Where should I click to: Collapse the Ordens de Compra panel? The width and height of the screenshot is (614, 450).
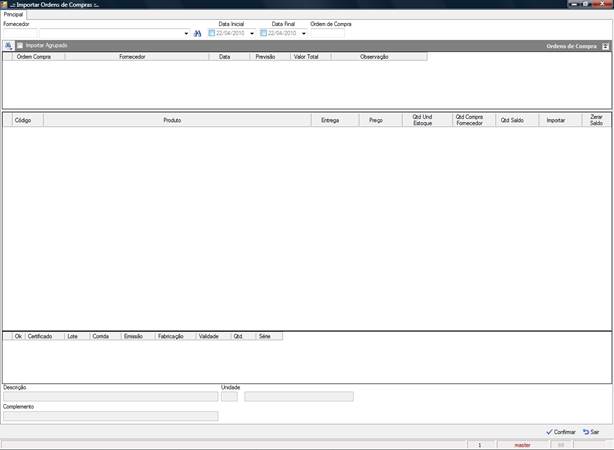point(605,46)
